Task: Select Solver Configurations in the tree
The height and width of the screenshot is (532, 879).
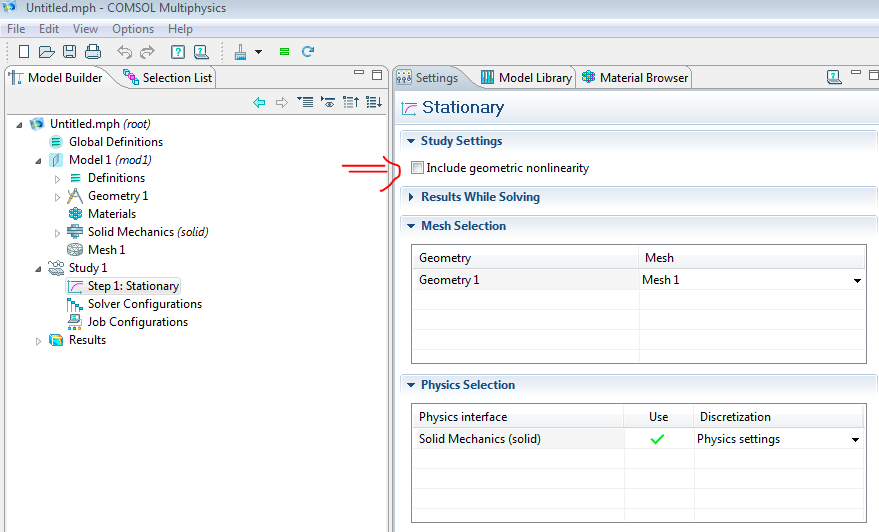Action: (x=144, y=304)
